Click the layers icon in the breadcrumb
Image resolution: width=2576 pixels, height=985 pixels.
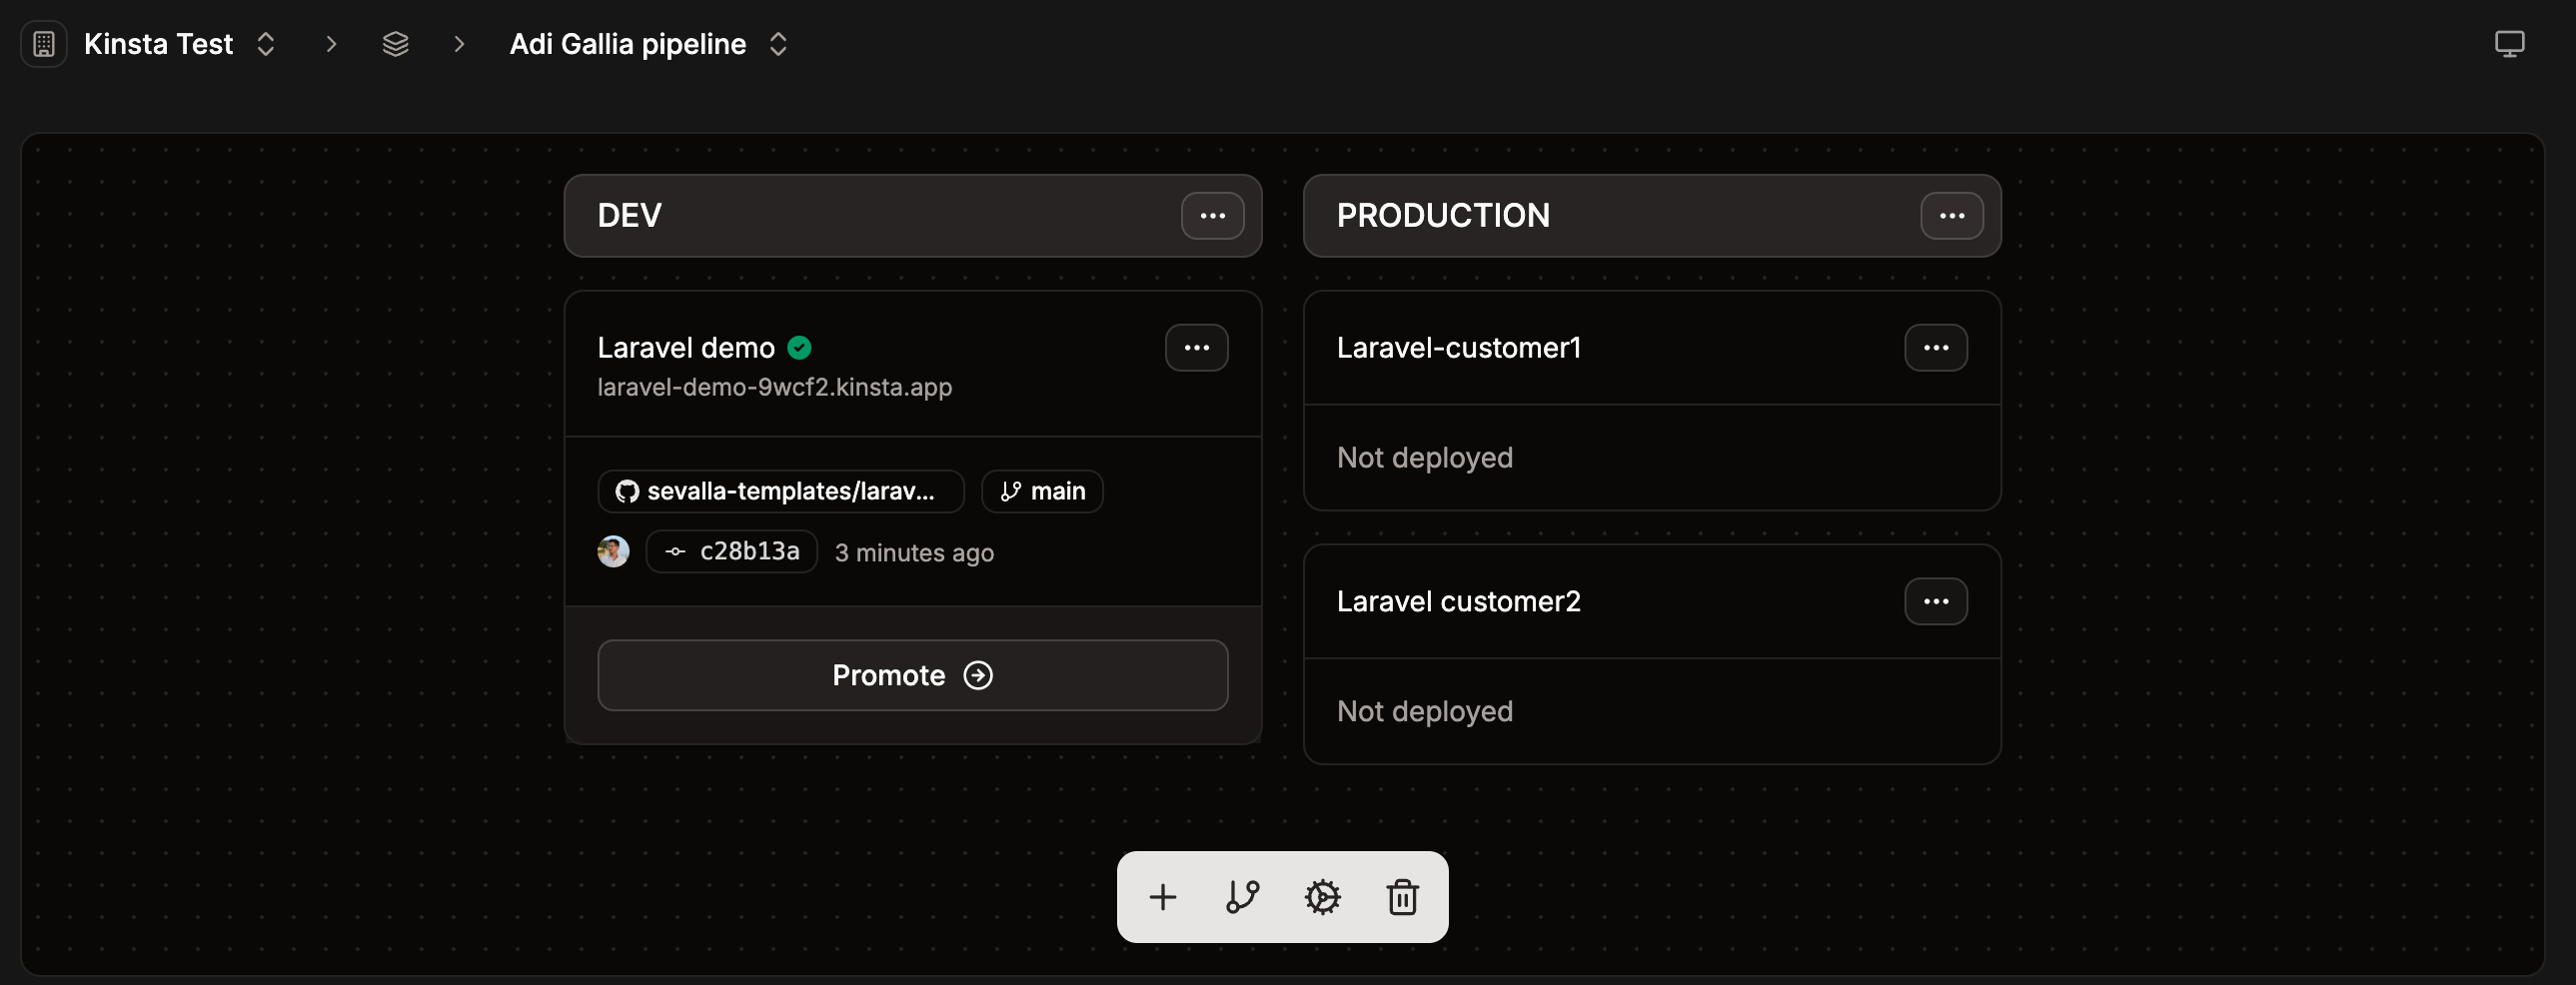point(396,44)
